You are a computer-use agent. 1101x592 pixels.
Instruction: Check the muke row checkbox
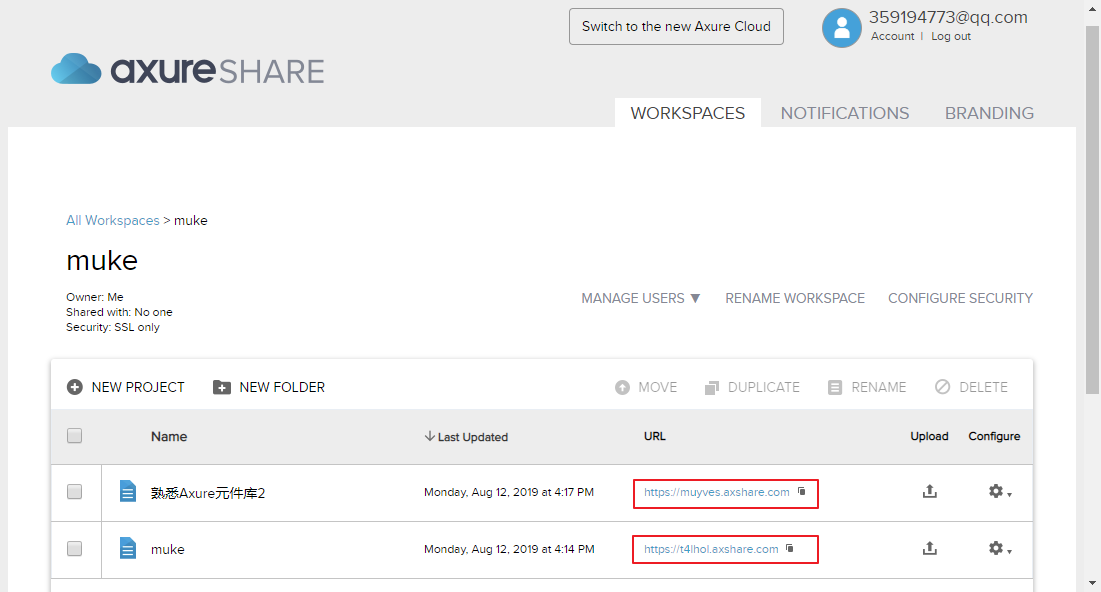click(74, 548)
